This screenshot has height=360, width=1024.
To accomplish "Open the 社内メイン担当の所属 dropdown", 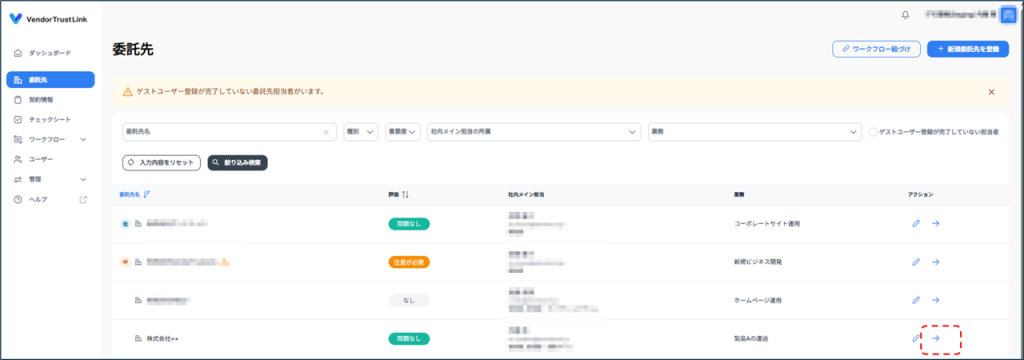I will tap(534, 132).
